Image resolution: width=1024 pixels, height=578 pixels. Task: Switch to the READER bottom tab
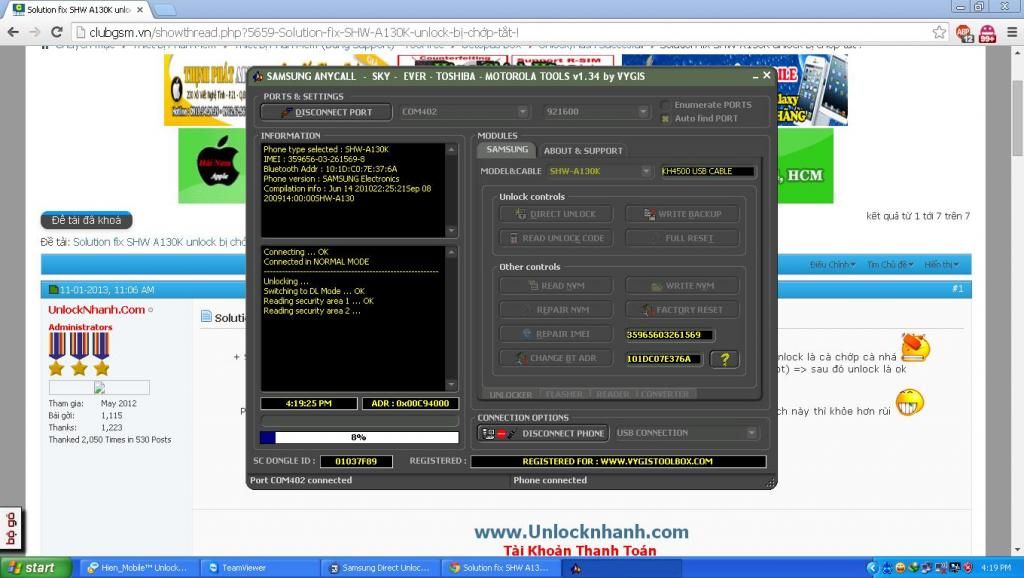613,394
